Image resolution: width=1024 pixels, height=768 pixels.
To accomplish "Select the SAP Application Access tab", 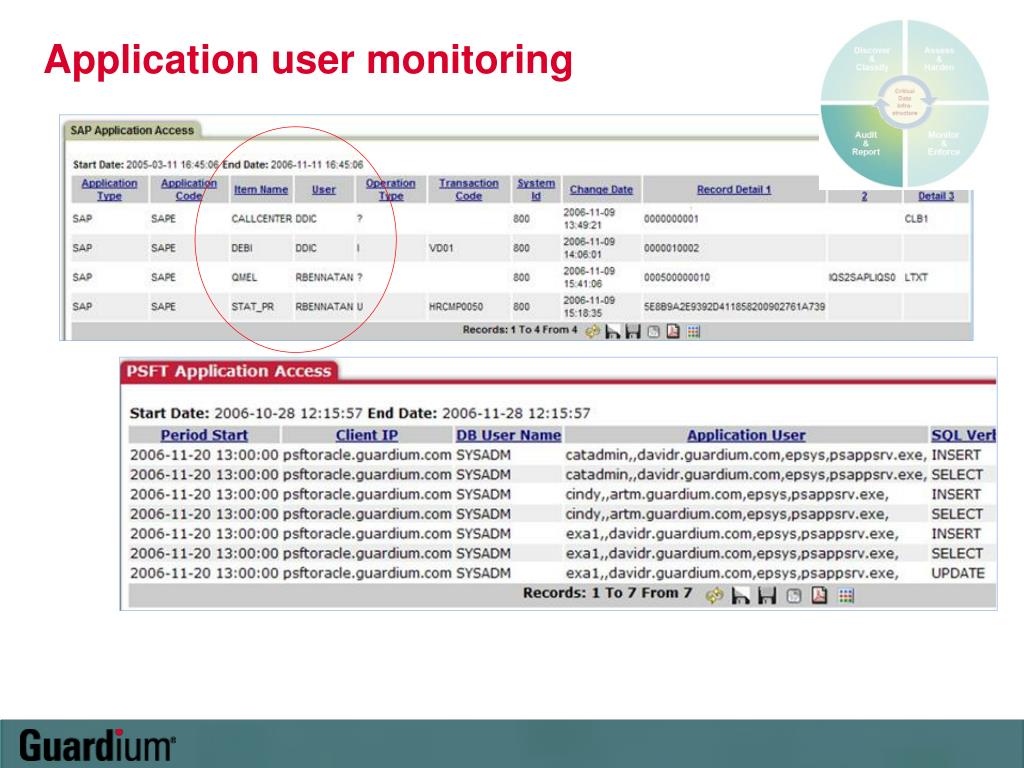I will [132, 130].
